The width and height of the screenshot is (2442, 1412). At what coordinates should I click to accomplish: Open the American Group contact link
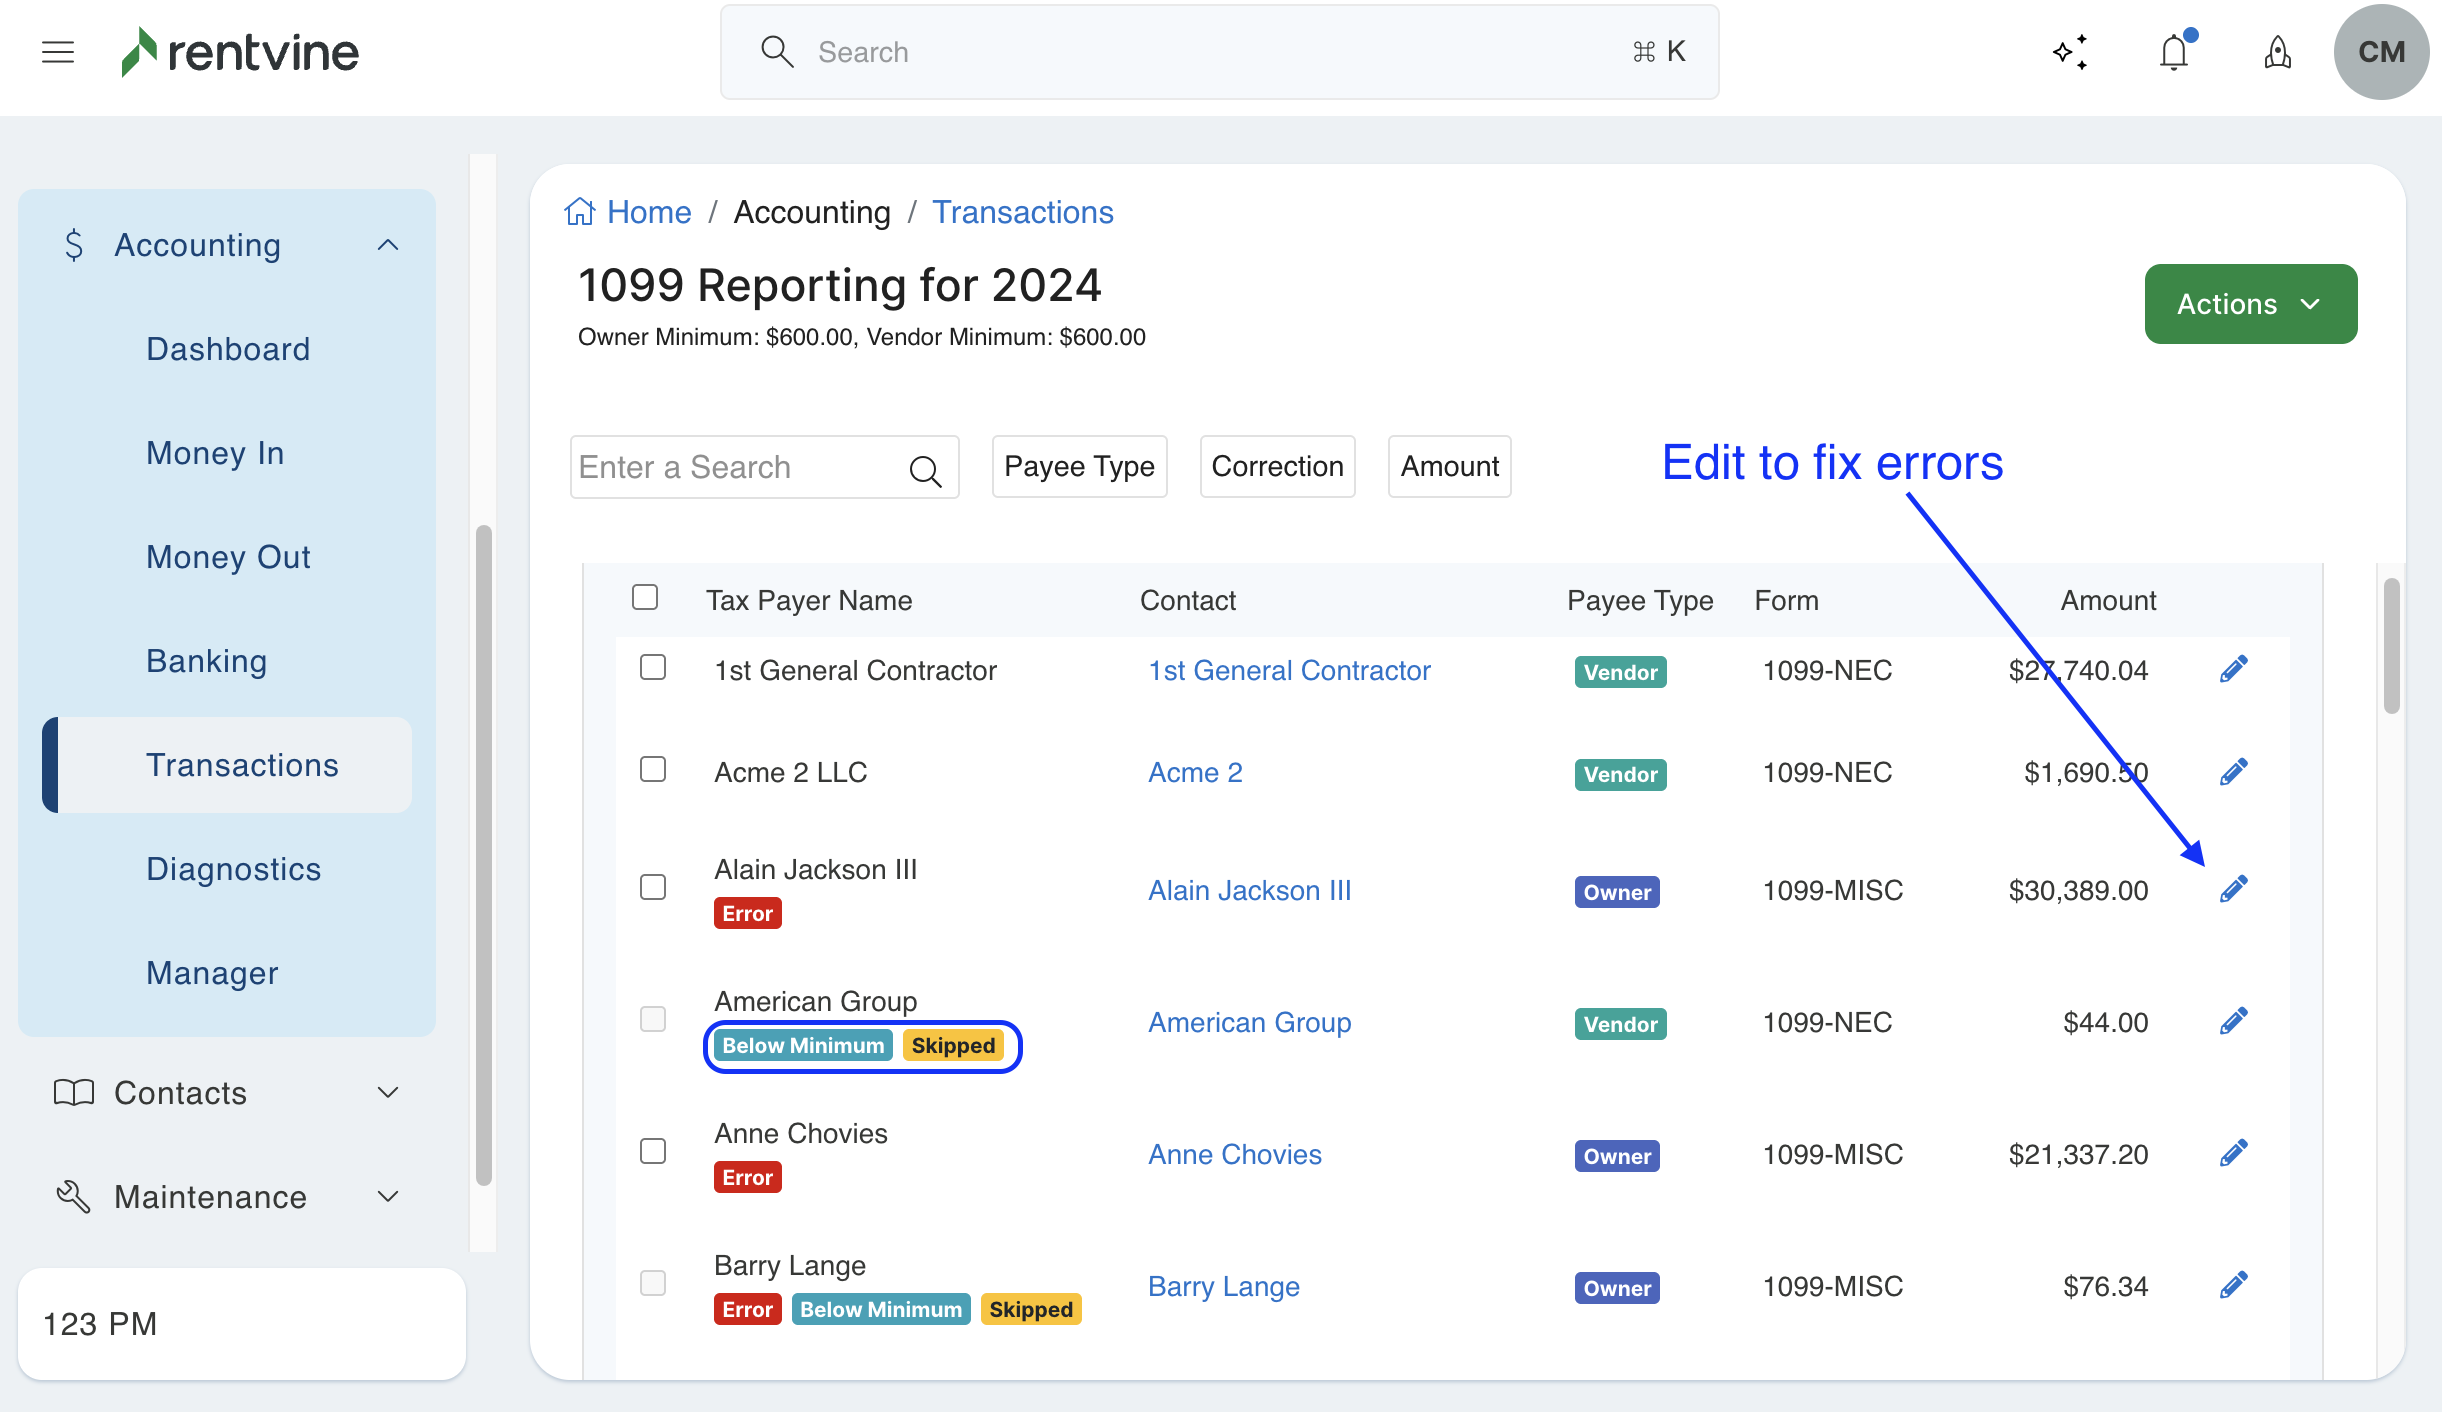click(1249, 1022)
